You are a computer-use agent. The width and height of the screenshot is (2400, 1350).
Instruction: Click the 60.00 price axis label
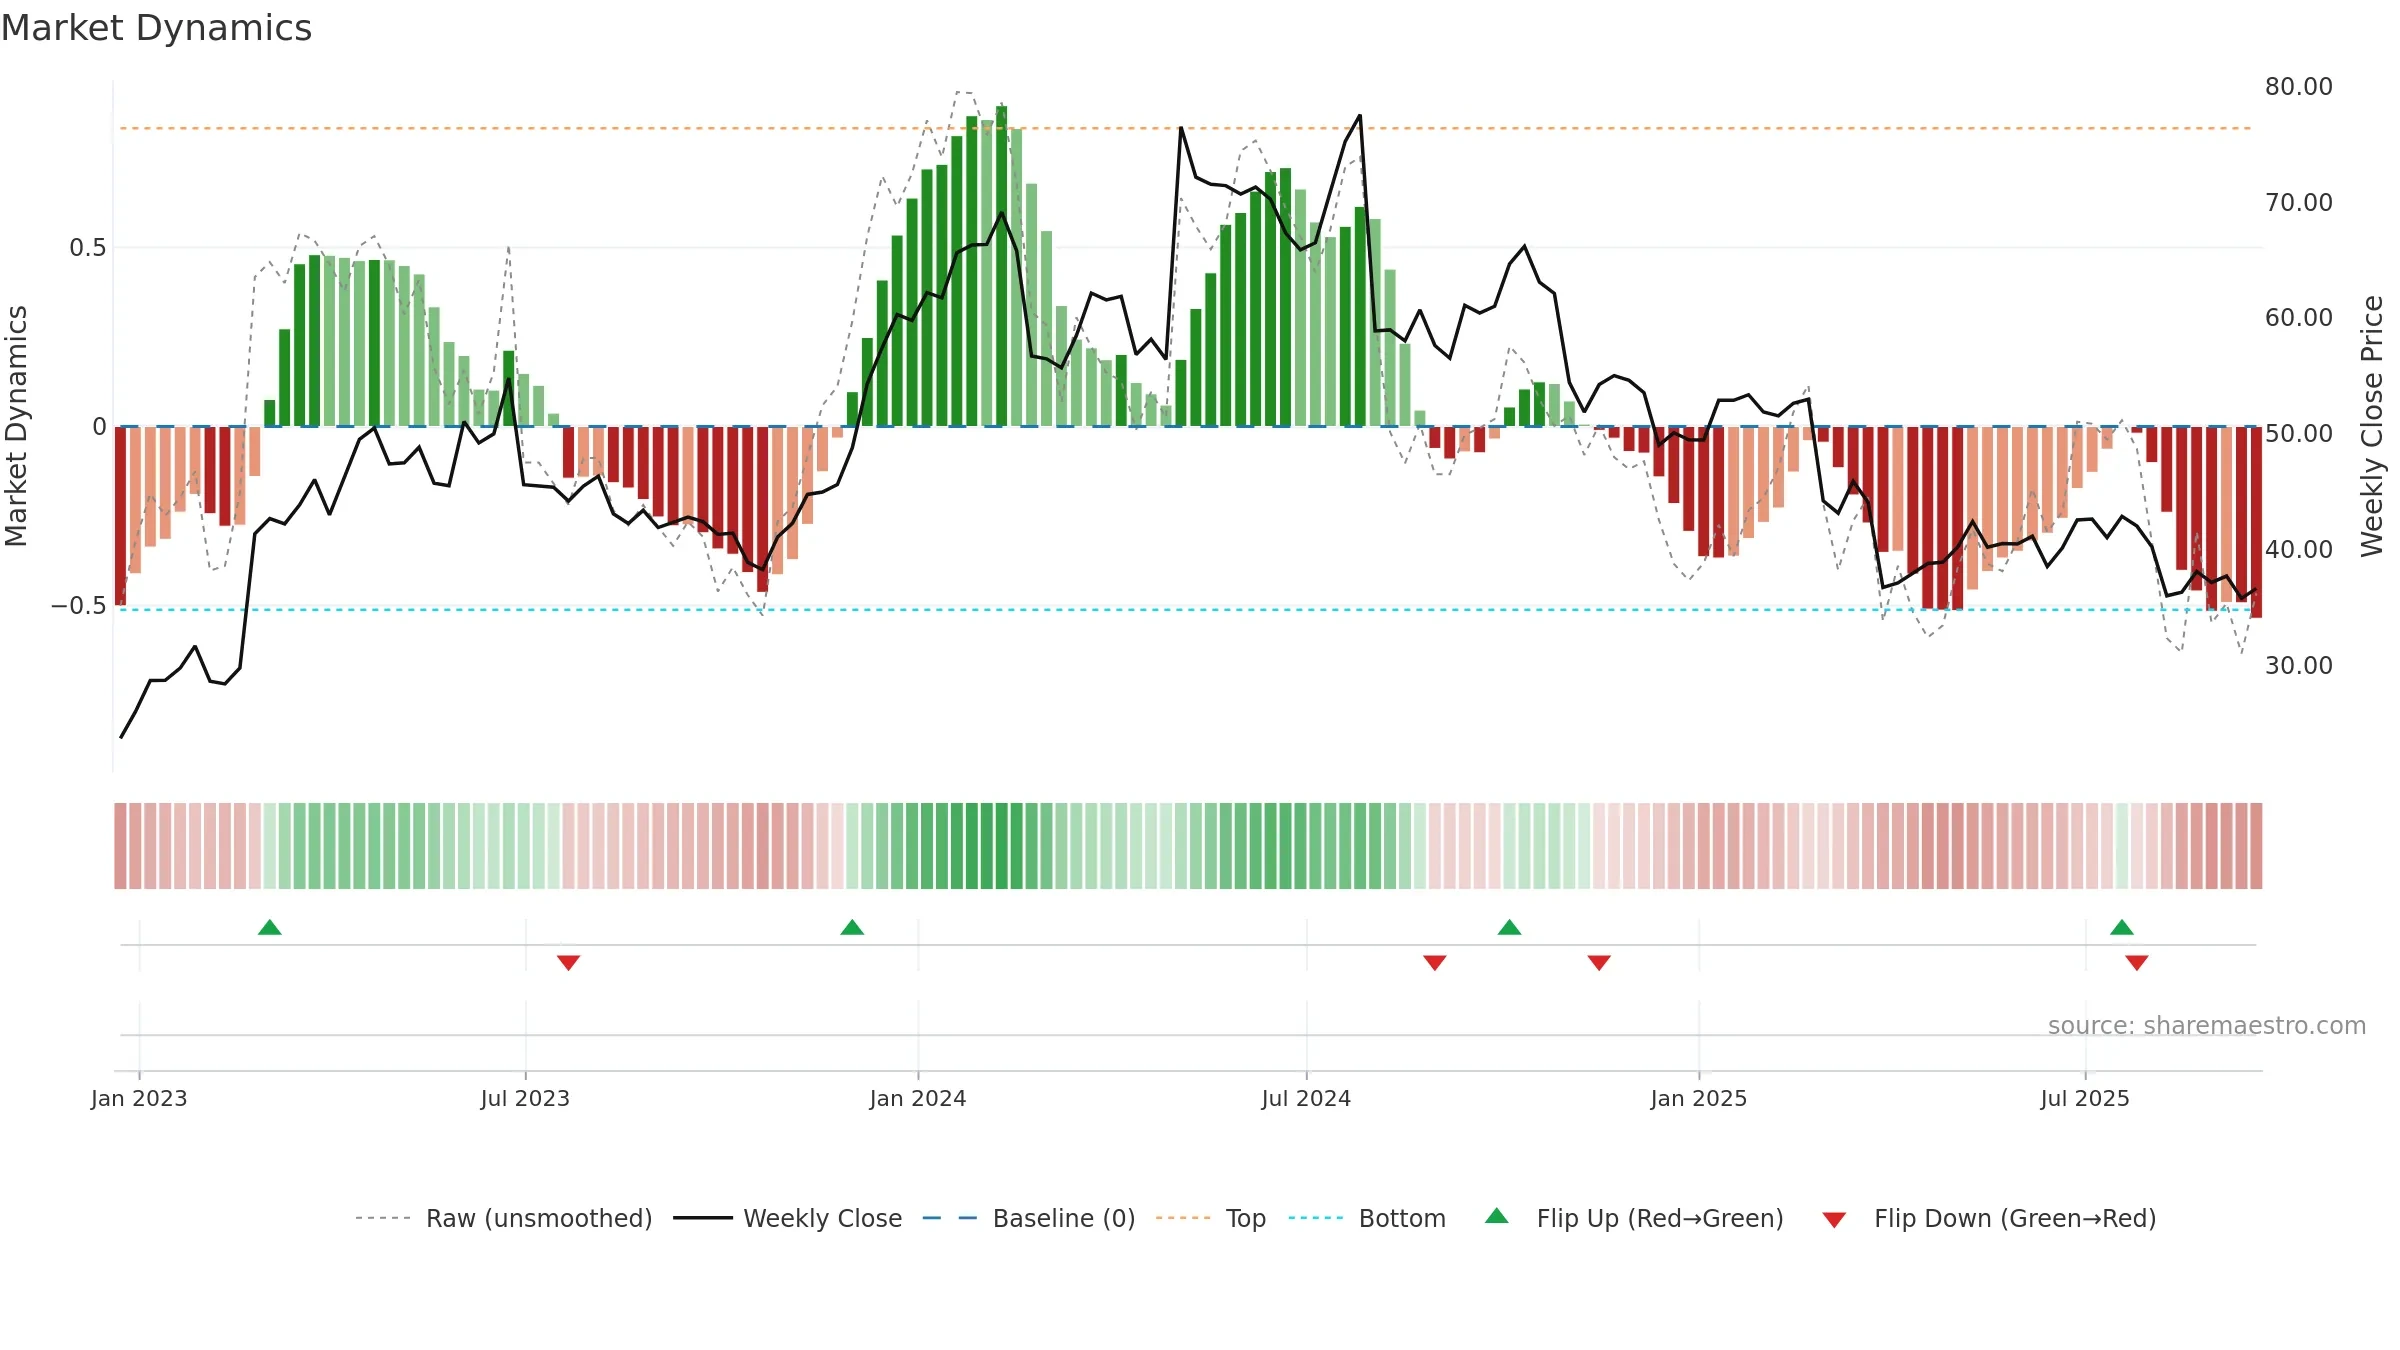pos(2299,318)
